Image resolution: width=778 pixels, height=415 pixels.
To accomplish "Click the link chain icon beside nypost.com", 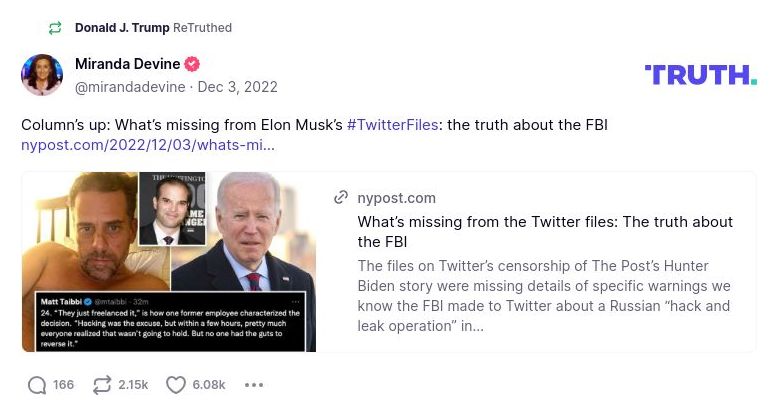I will 341,198.
